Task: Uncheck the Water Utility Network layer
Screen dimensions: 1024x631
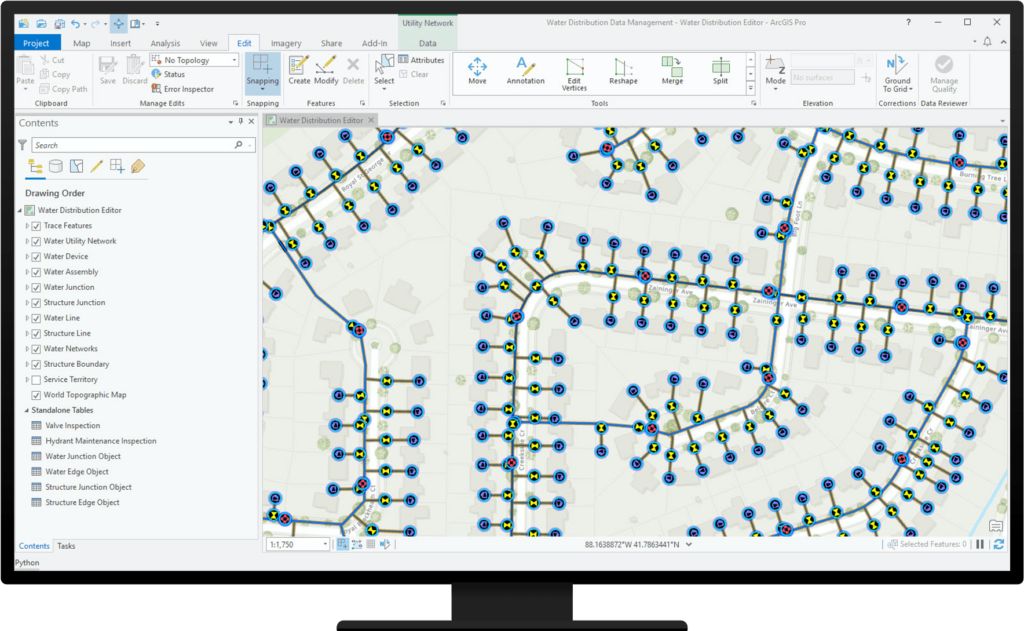Action: click(37, 242)
